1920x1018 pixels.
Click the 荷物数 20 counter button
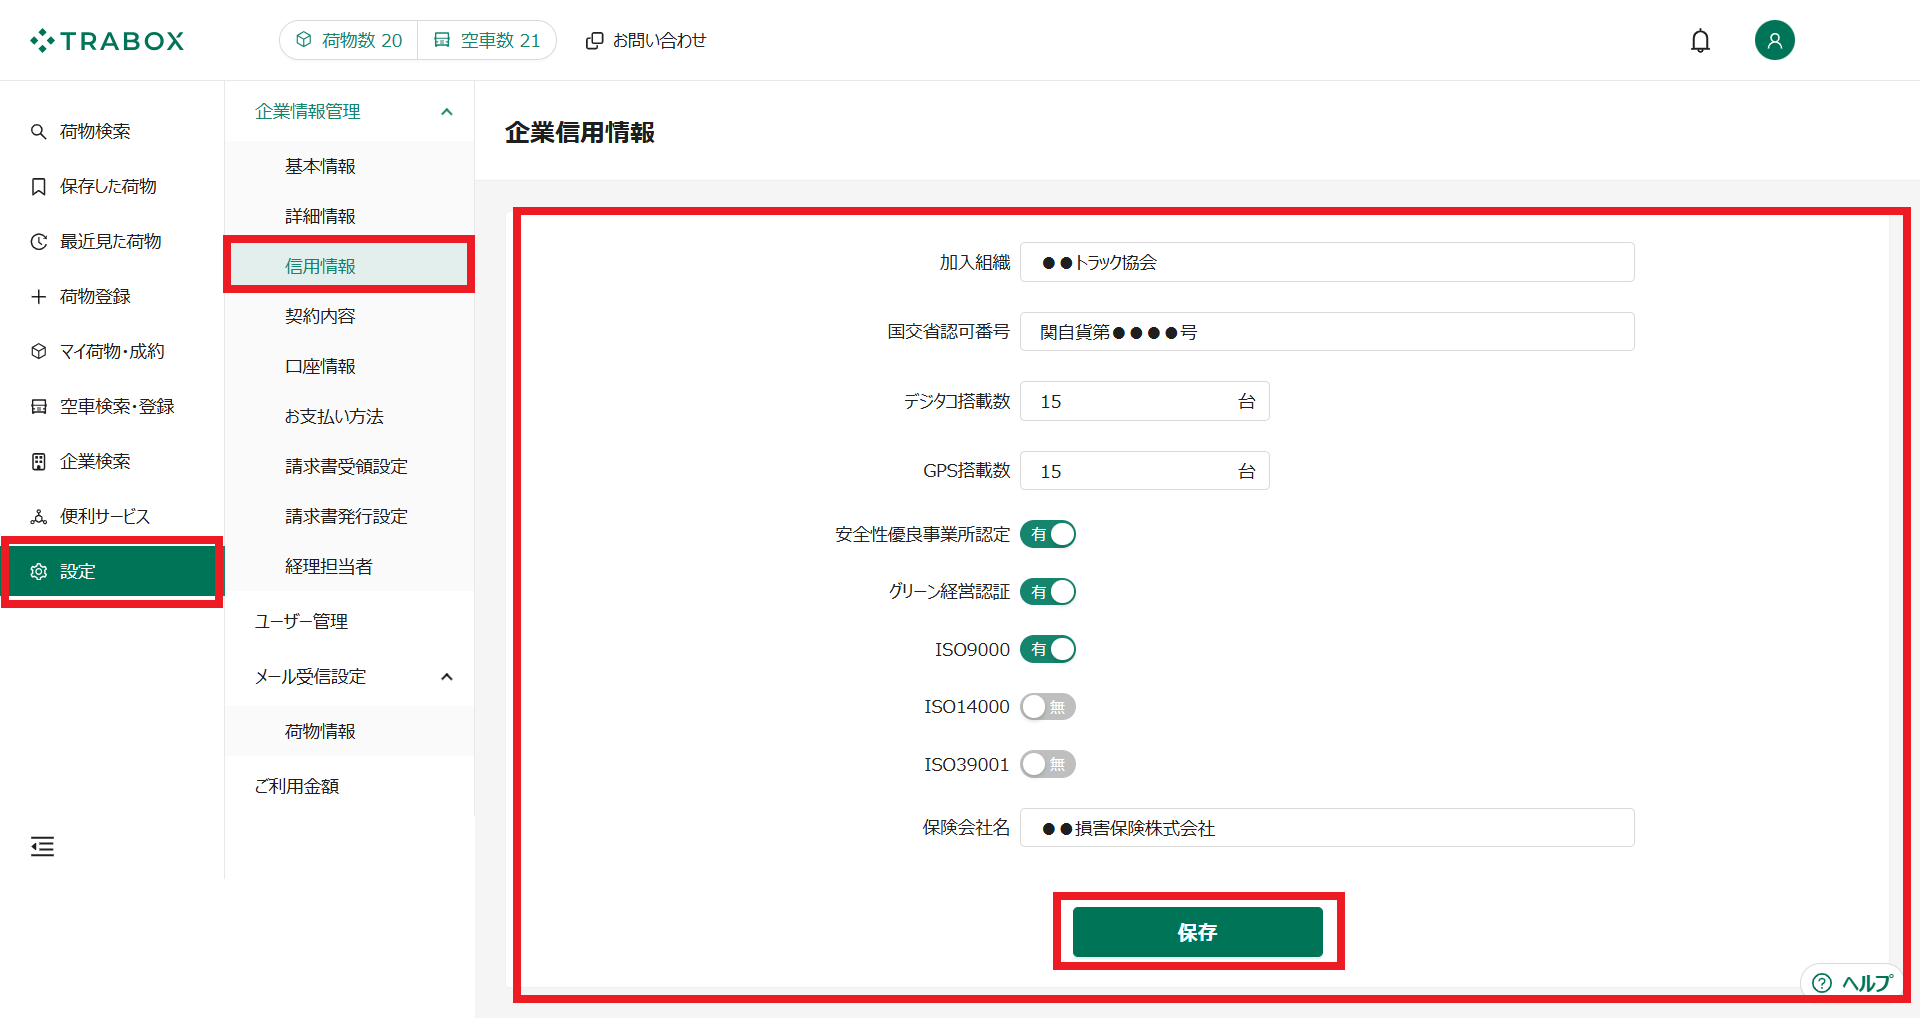click(x=349, y=40)
